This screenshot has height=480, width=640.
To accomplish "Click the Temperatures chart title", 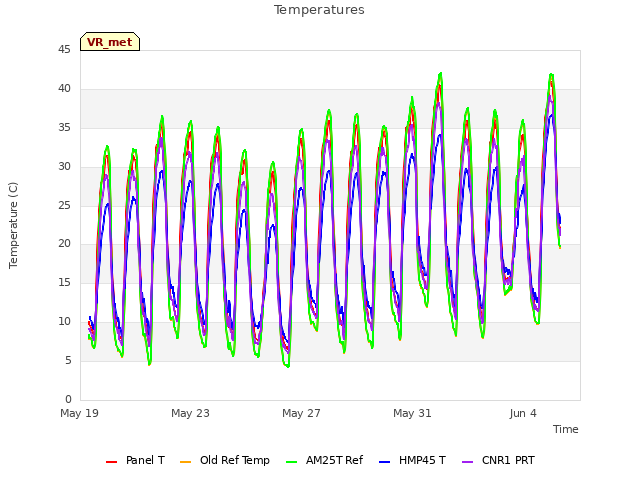I will point(319,9).
